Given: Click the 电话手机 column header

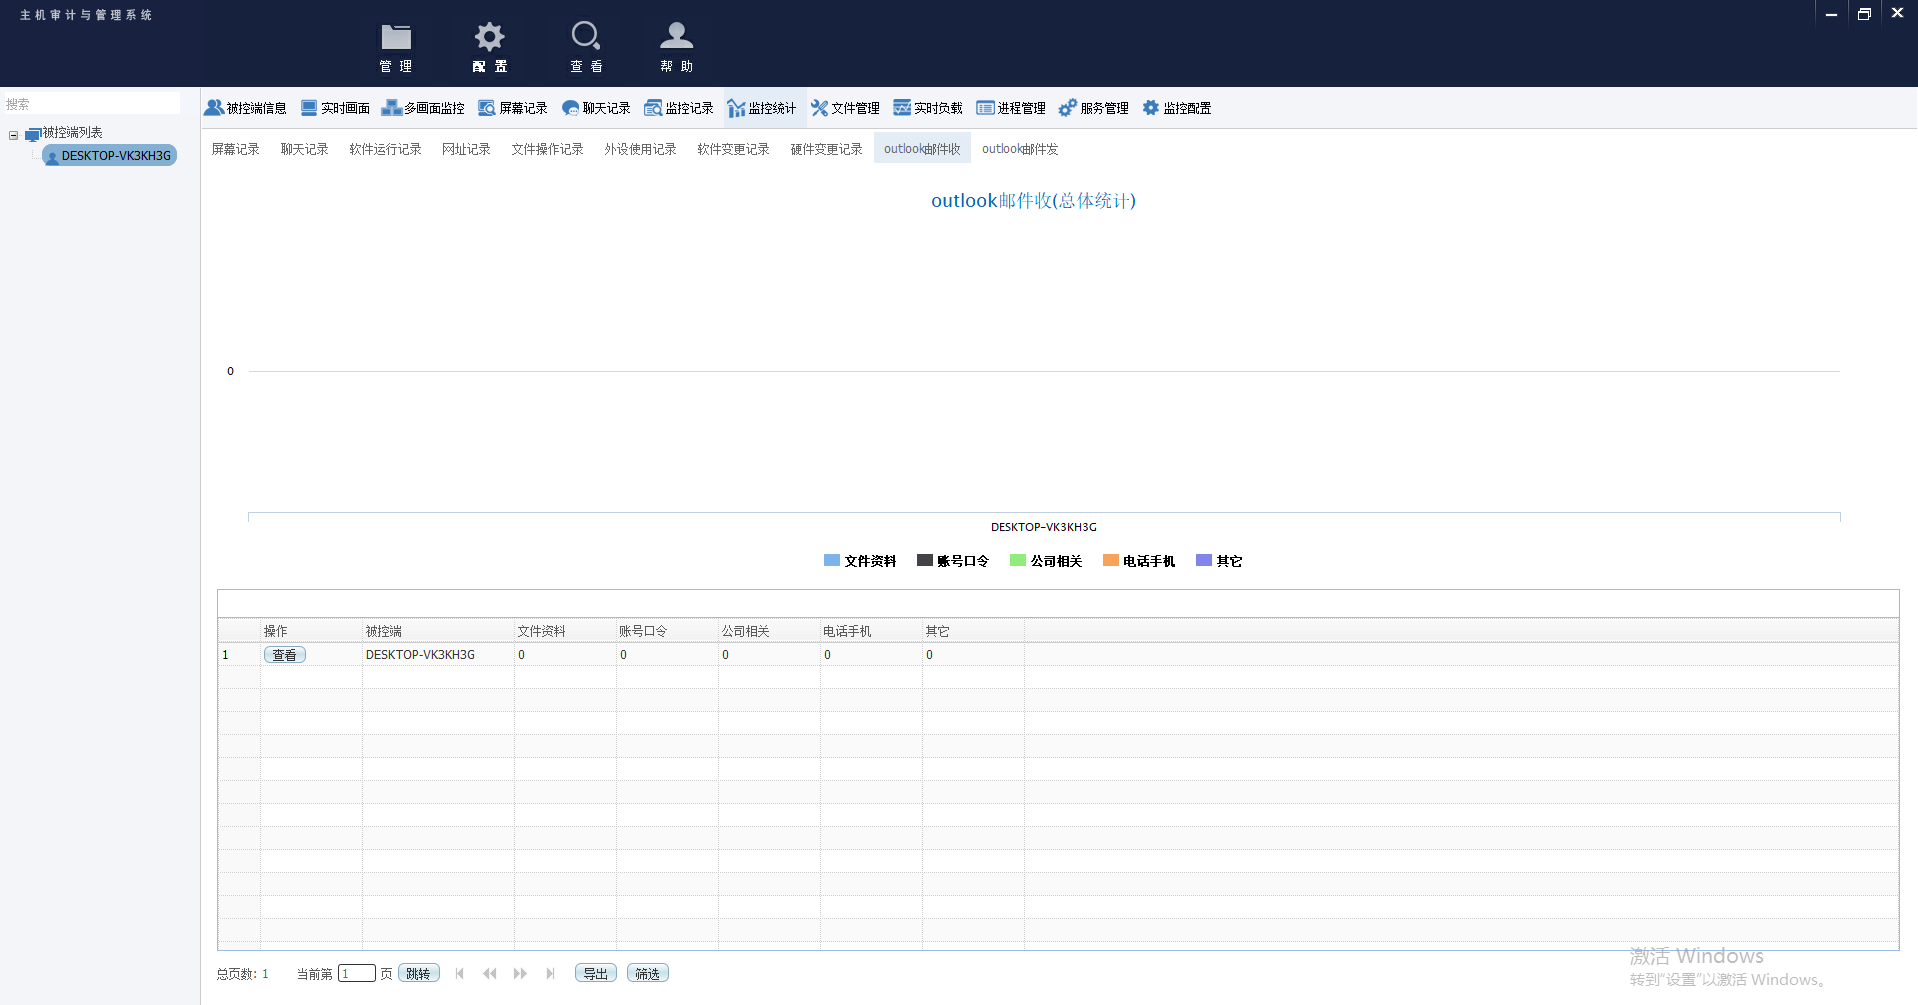Looking at the screenshot, I should [x=871, y=631].
